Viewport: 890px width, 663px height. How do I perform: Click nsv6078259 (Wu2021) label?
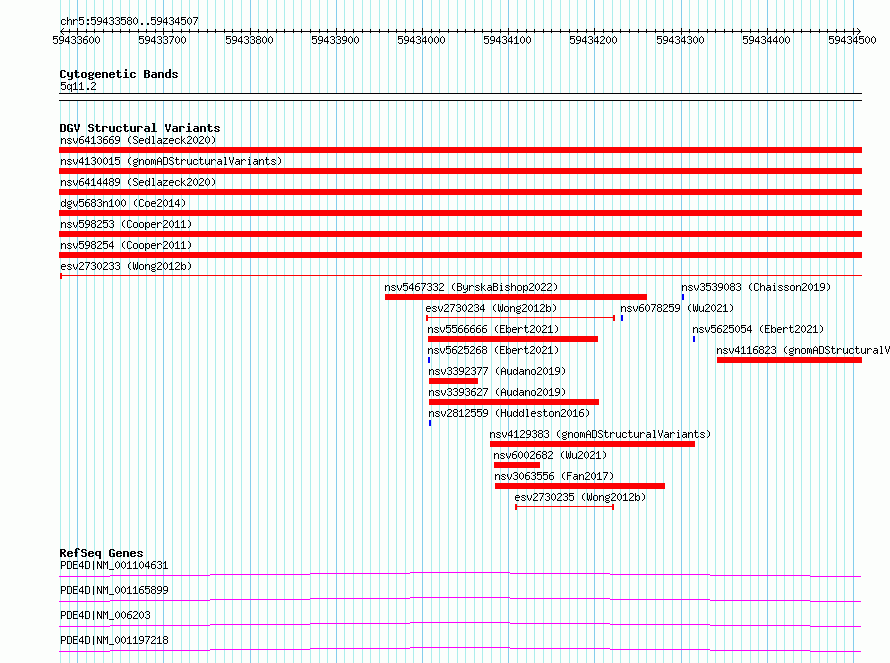pos(677,308)
